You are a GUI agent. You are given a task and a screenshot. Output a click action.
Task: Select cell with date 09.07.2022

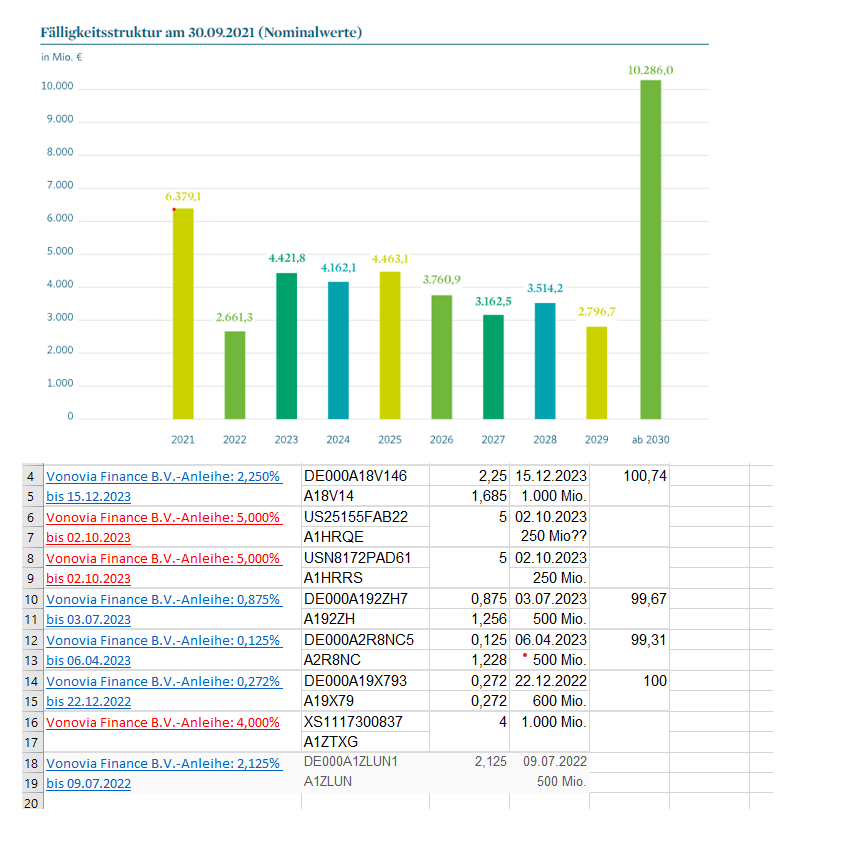click(x=549, y=761)
